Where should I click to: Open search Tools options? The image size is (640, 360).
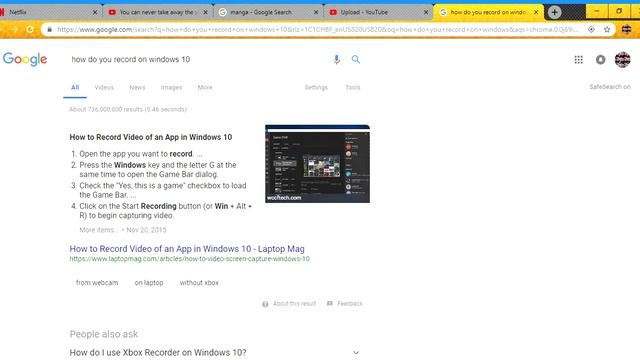(x=353, y=87)
